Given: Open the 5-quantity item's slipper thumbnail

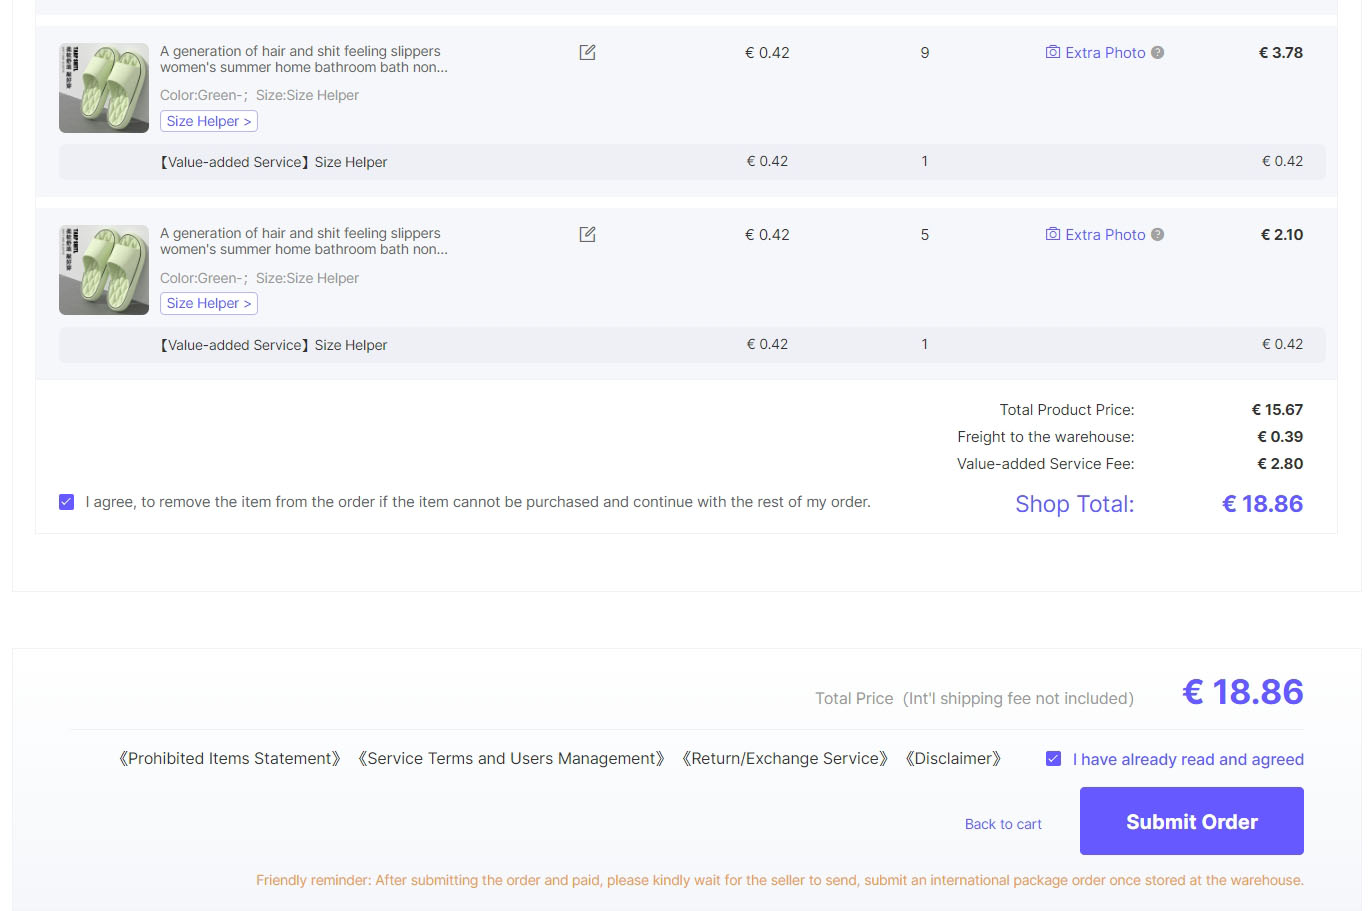Looking at the screenshot, I should coord(104,270).
